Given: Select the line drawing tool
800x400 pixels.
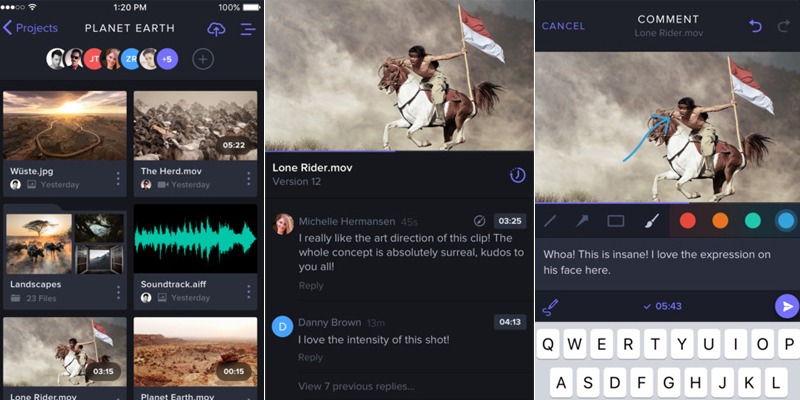Looking at the screenshot, I should pyautogui.click(x=551, y=221).
